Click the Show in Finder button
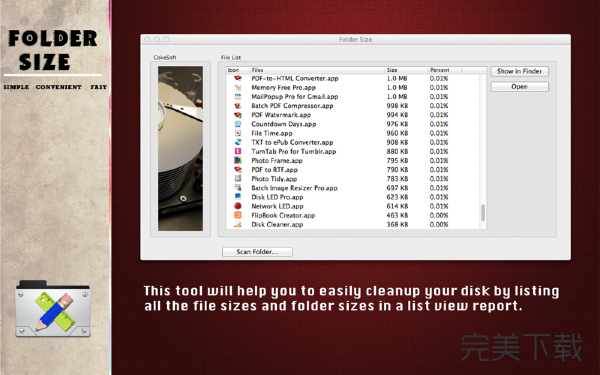 tap(520, 71)
